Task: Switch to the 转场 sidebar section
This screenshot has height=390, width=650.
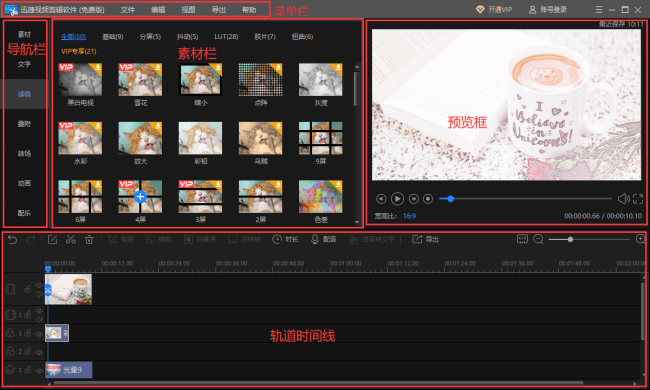Action: click(24, 154)
